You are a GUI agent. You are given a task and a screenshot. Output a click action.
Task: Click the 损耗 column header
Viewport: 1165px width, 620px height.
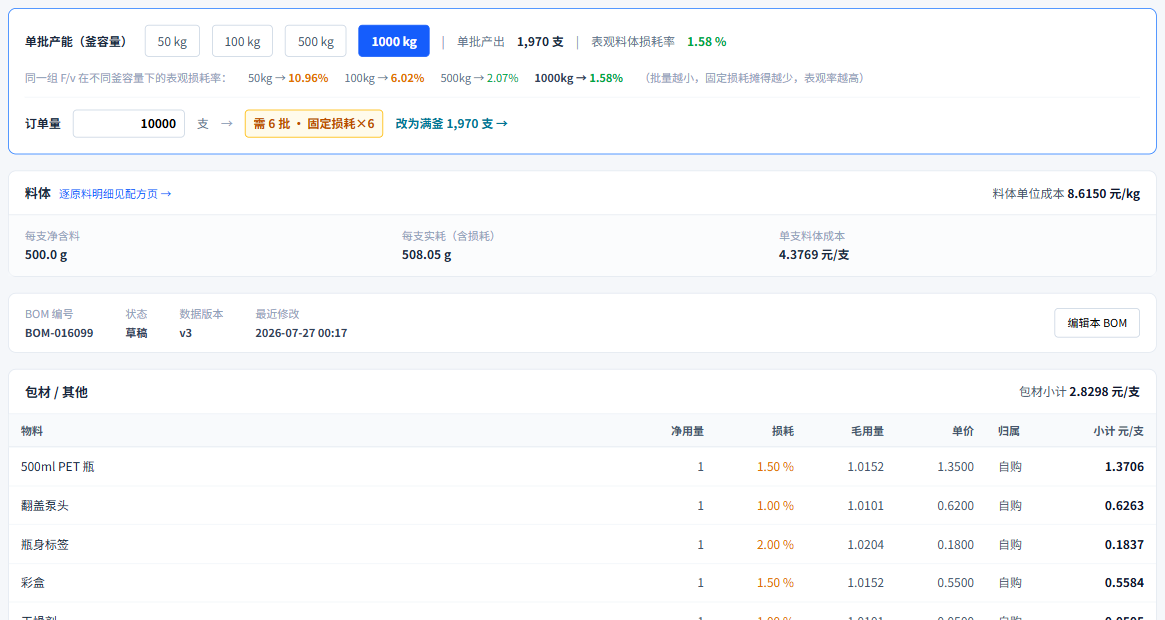[x=783, y=431]
